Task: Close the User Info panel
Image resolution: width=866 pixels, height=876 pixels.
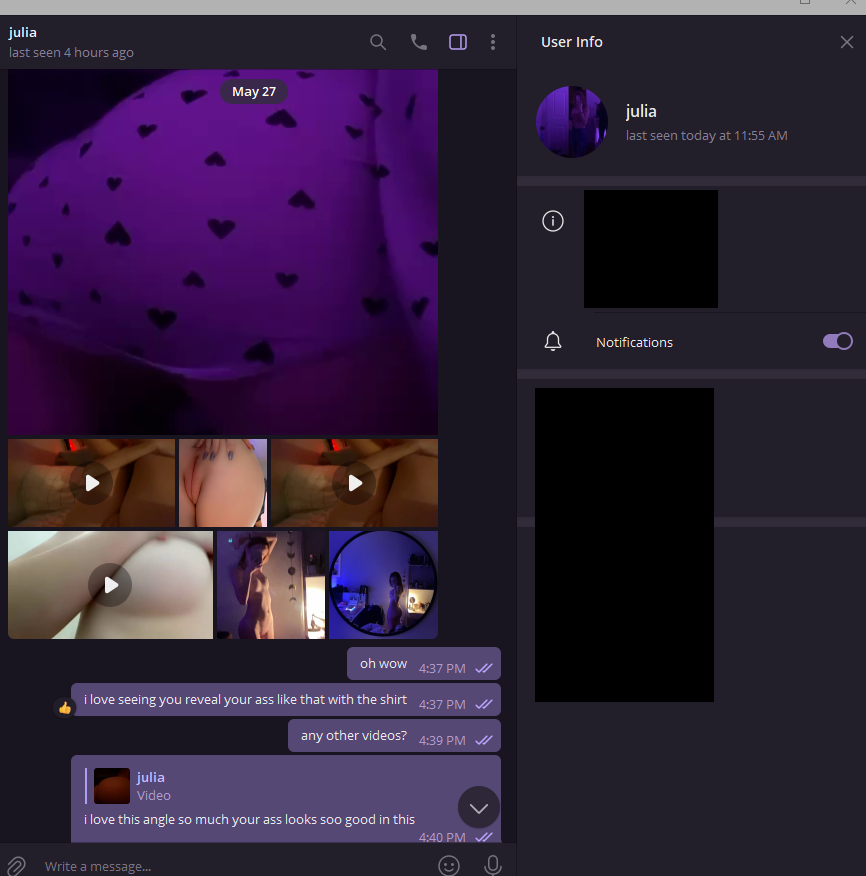Action: (846, 42)
